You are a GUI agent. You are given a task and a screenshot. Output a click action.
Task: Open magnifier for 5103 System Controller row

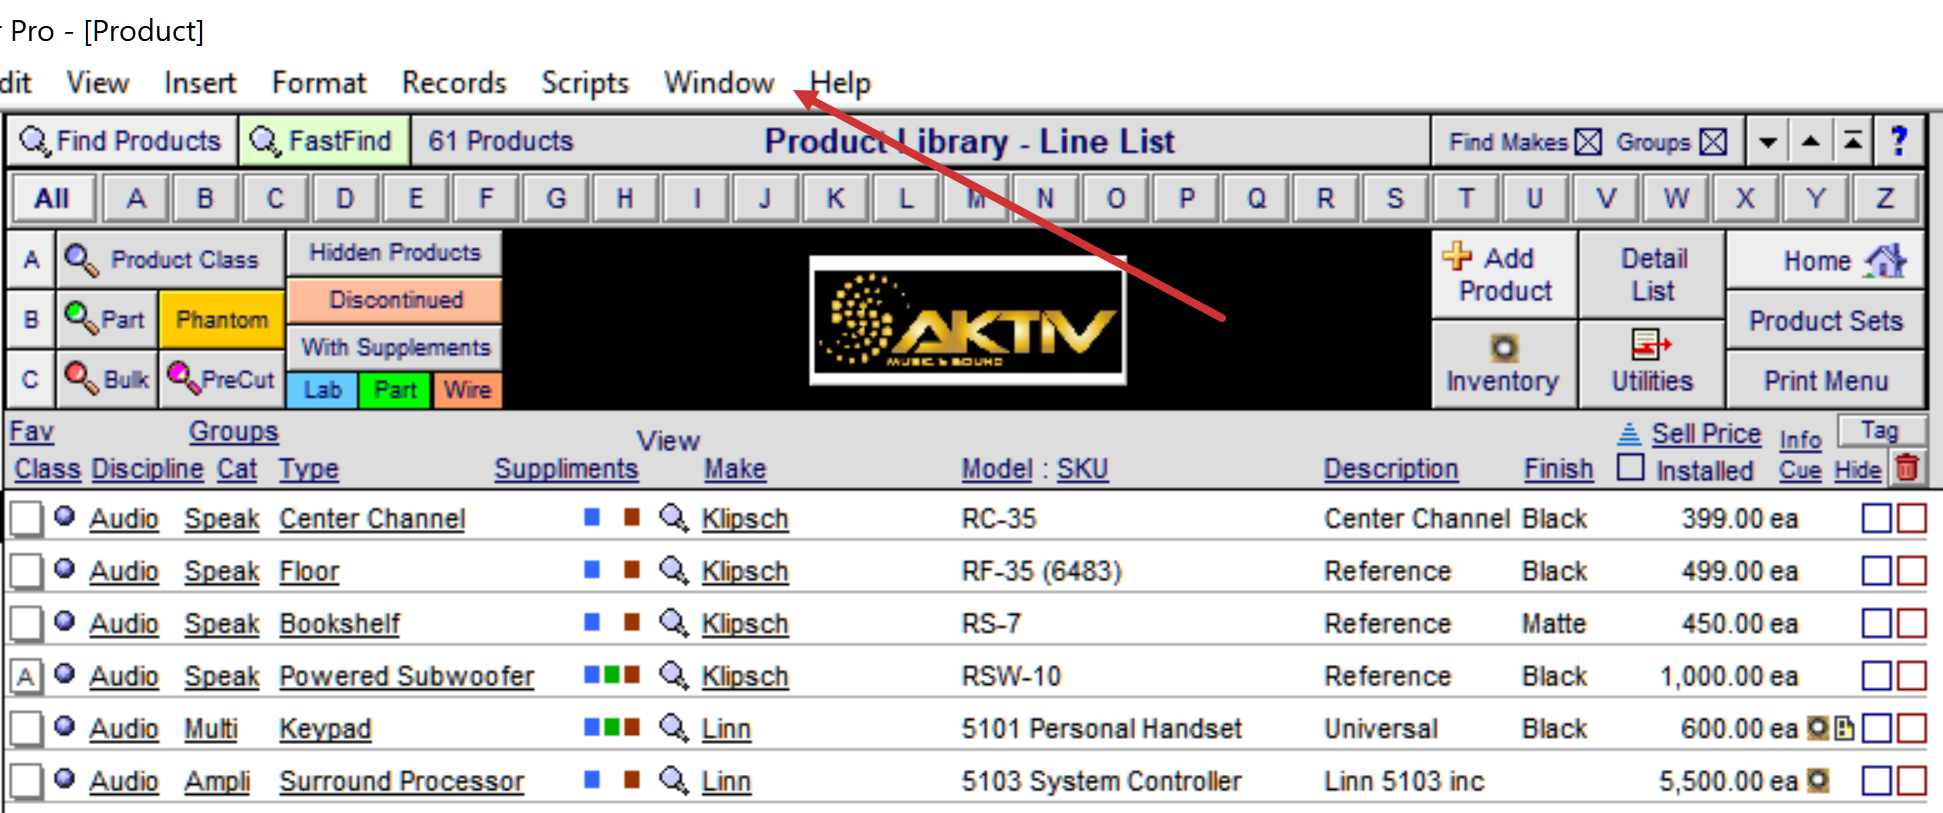coord(674,780)
